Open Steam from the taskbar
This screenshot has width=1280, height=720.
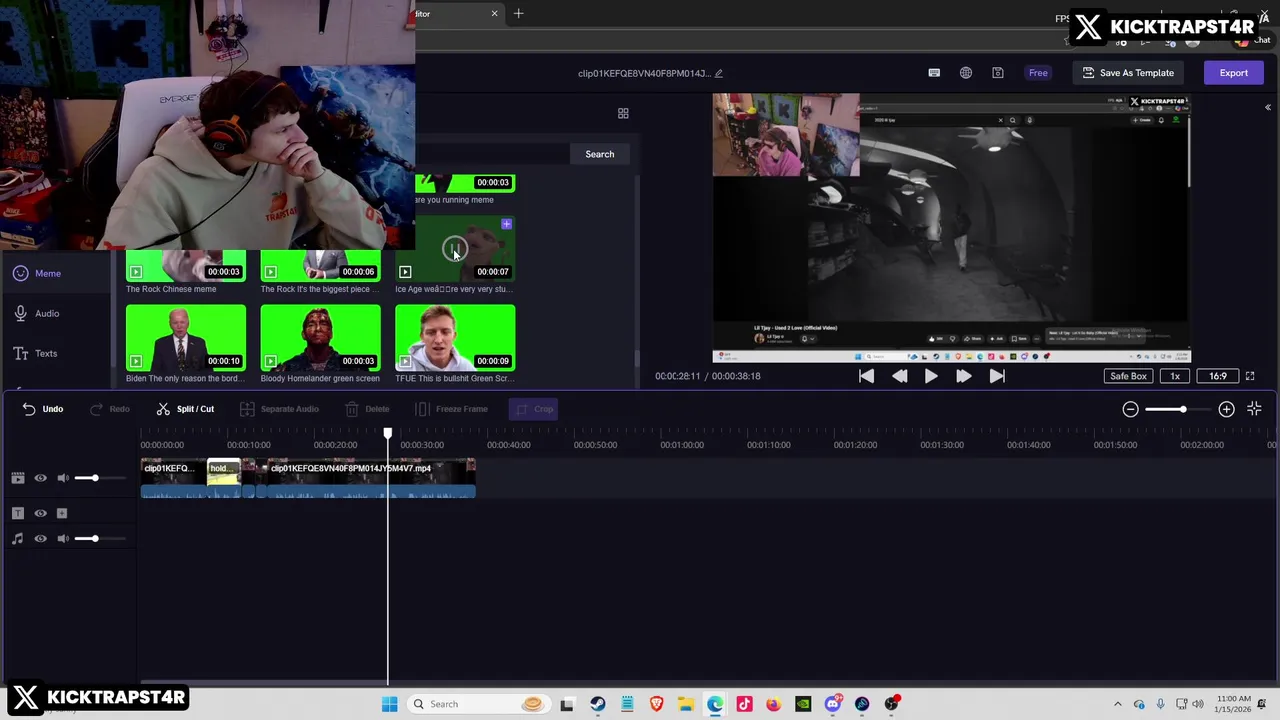coord(597,704)
